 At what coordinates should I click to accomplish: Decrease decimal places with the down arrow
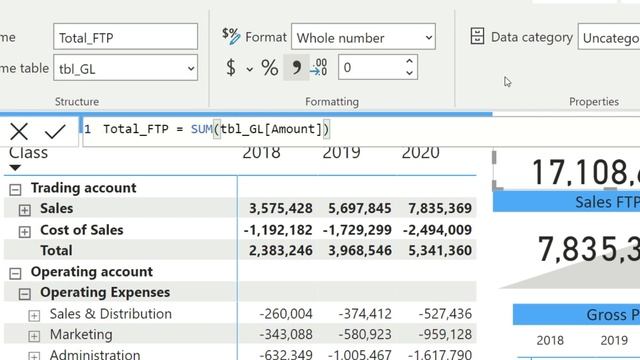(409, 73)
